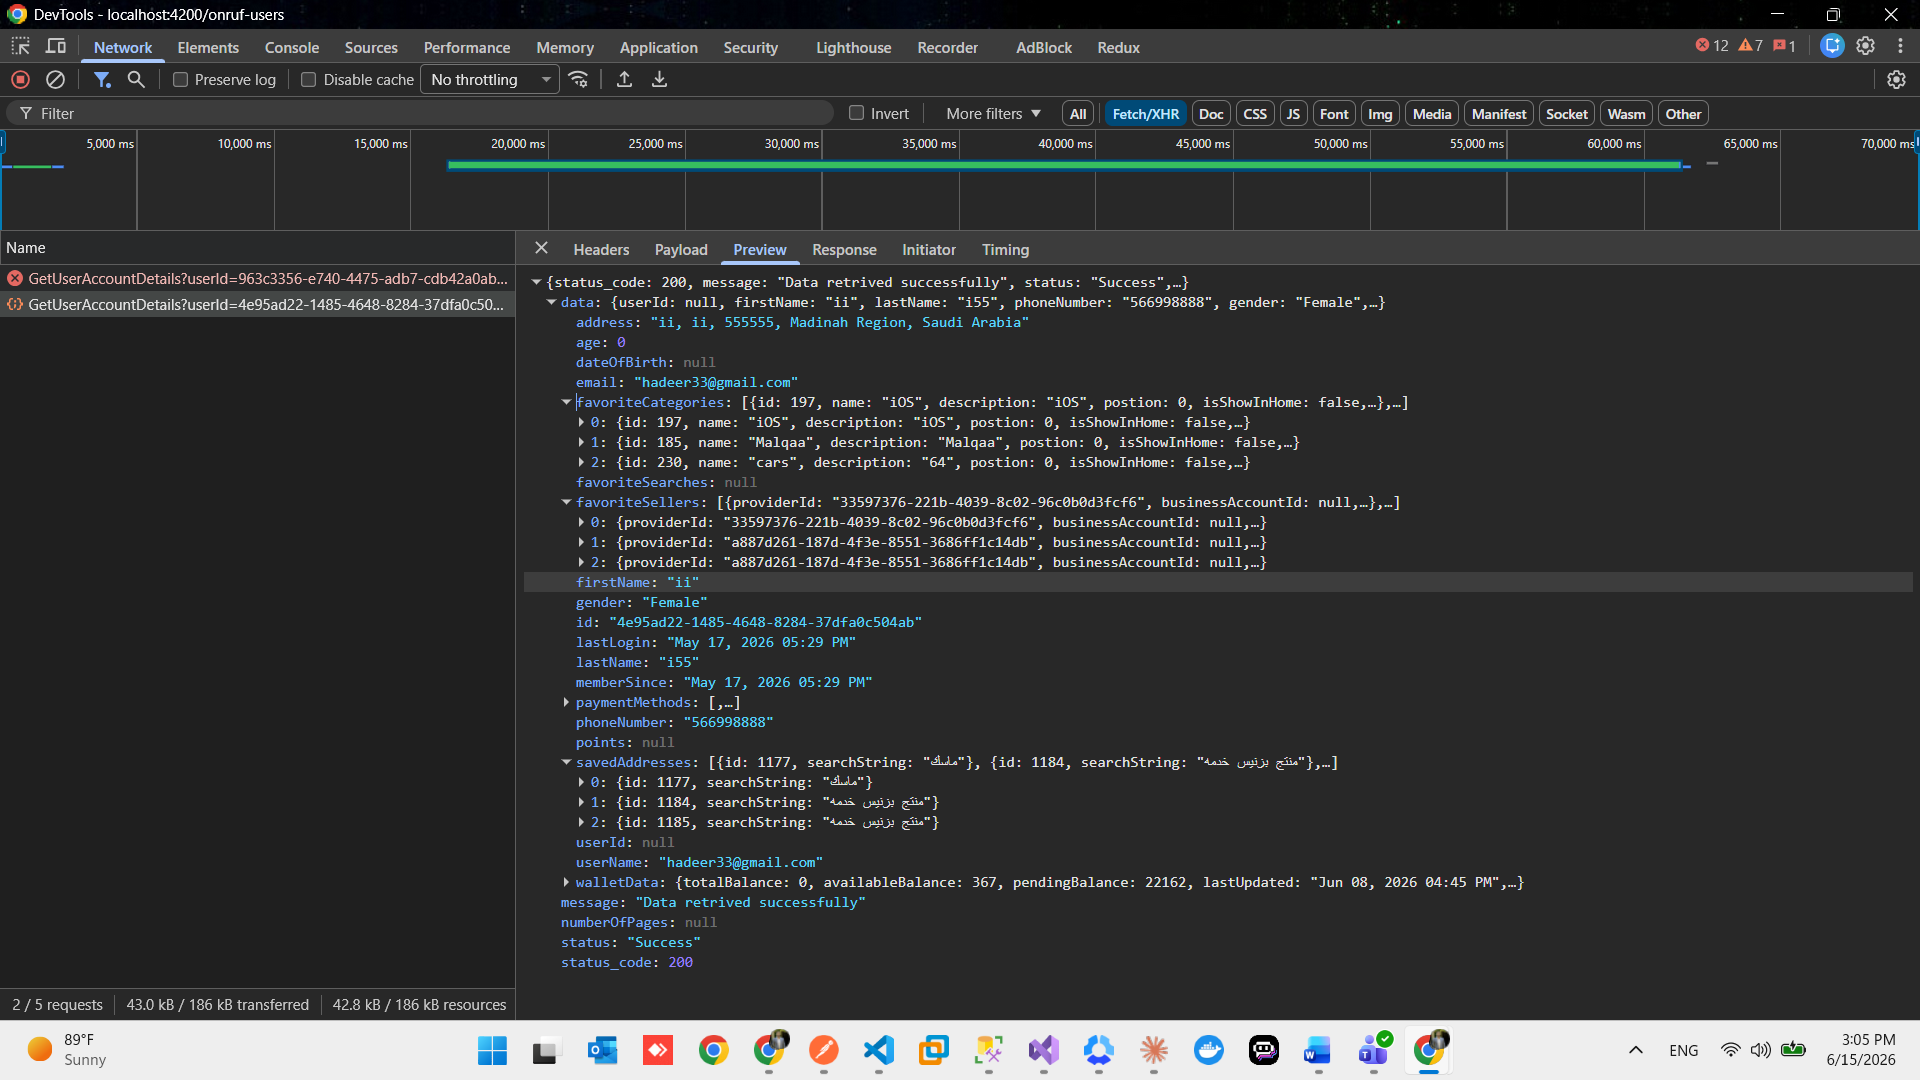This screenshot has width=1920, height=1080.
Task: Expand favoriteSellers item 1
Action: pyautogui.click(x=581, y=542)
